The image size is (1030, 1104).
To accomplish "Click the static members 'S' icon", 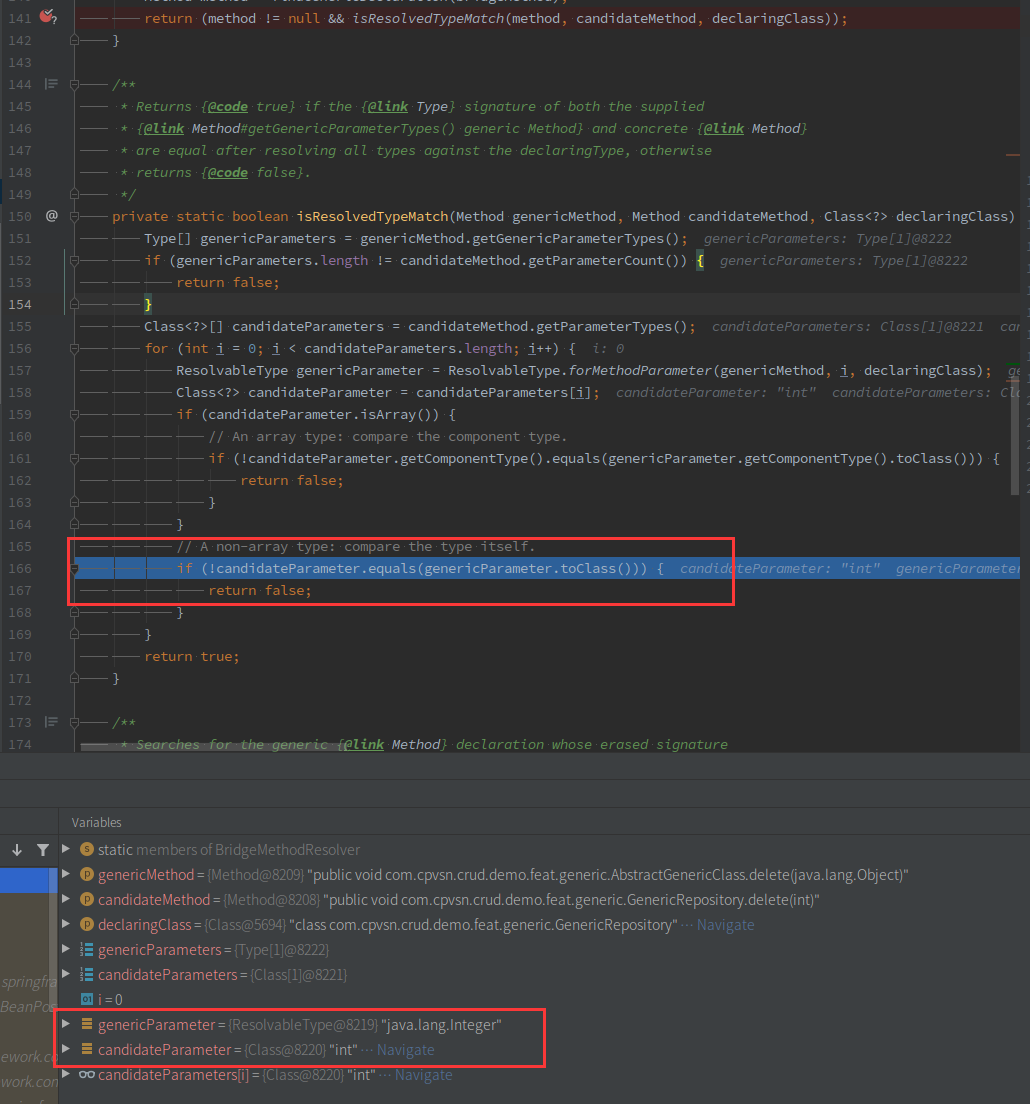I will [x=87, y=849].
